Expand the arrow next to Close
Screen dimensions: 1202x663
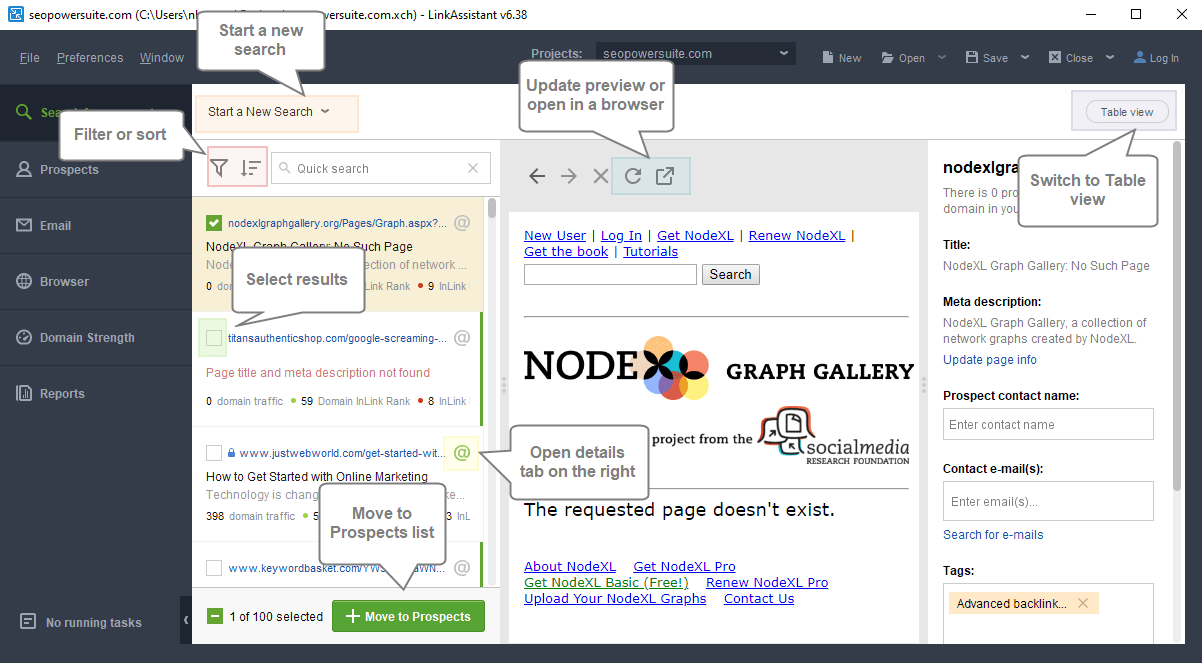point(1110,58)
